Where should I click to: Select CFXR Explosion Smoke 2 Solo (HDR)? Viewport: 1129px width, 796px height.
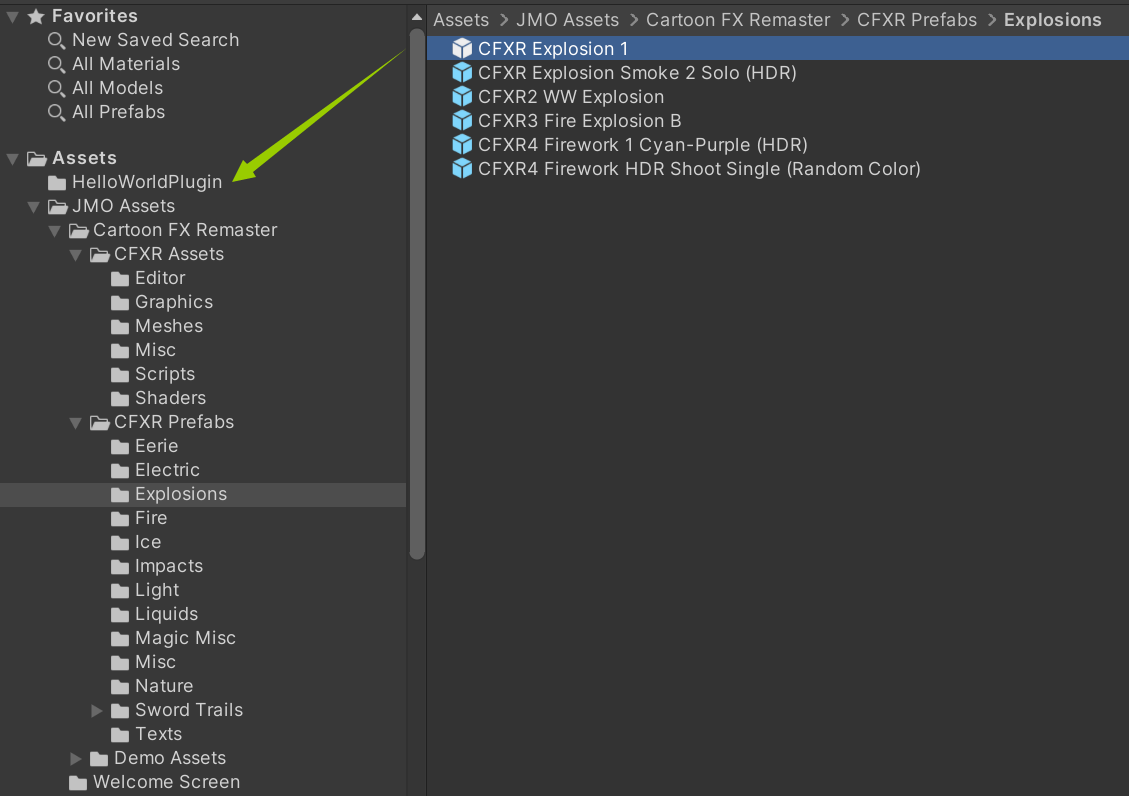(x=637, y=73)
